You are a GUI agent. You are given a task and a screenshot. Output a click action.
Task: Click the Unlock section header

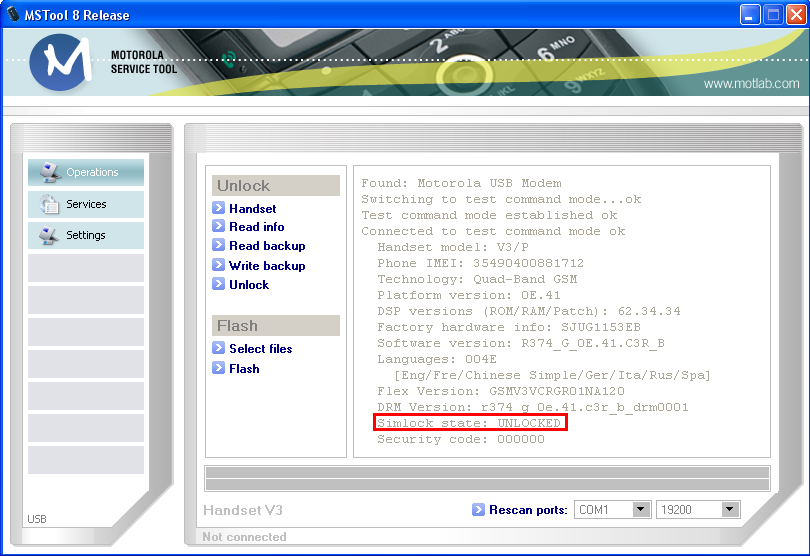point(276,186)
